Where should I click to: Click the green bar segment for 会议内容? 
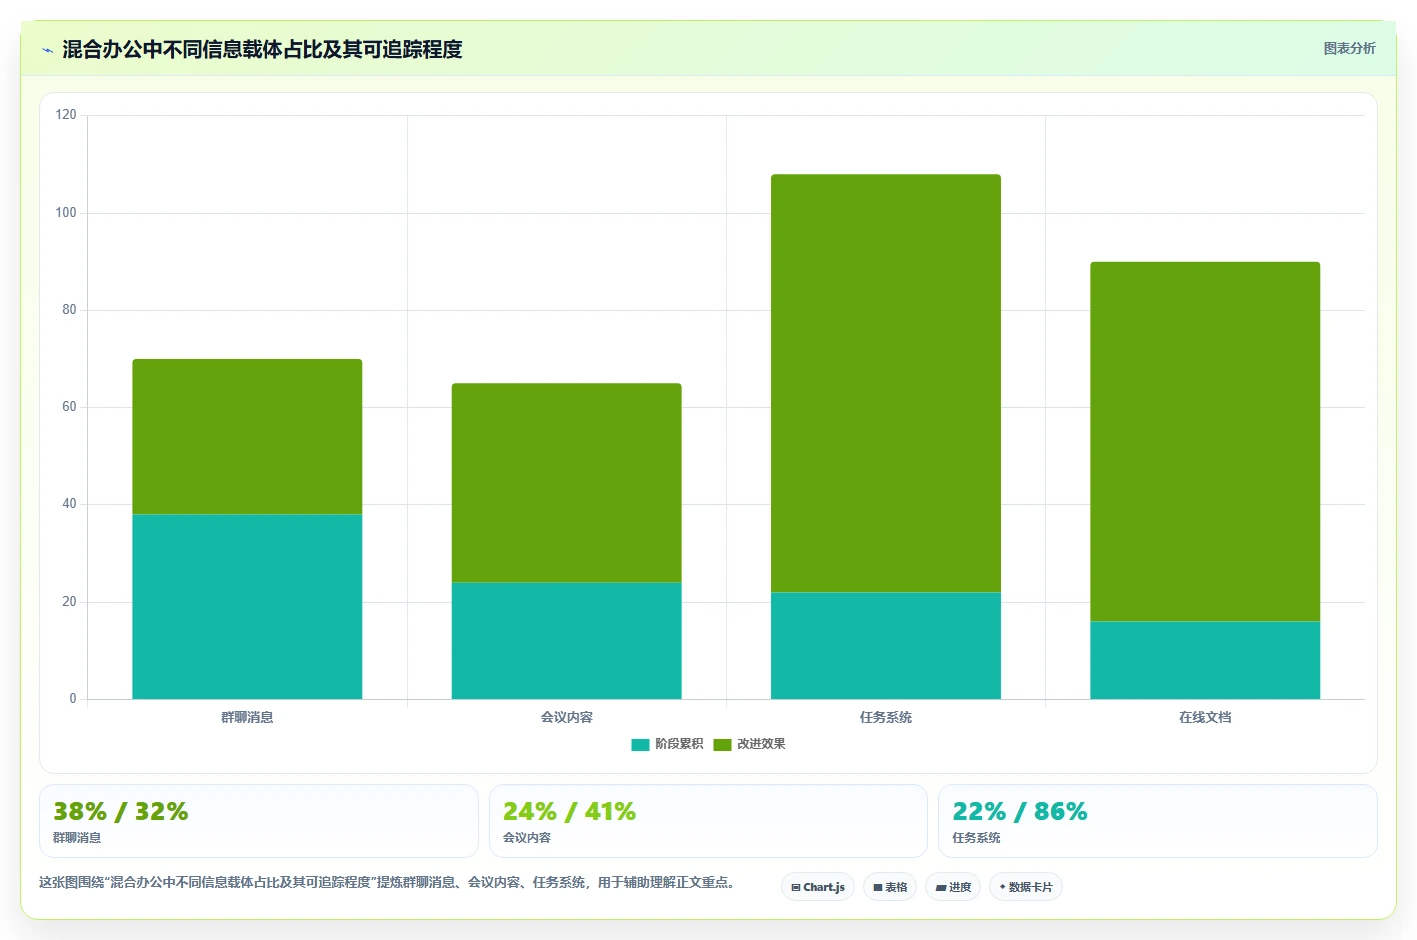coord(566,483)
